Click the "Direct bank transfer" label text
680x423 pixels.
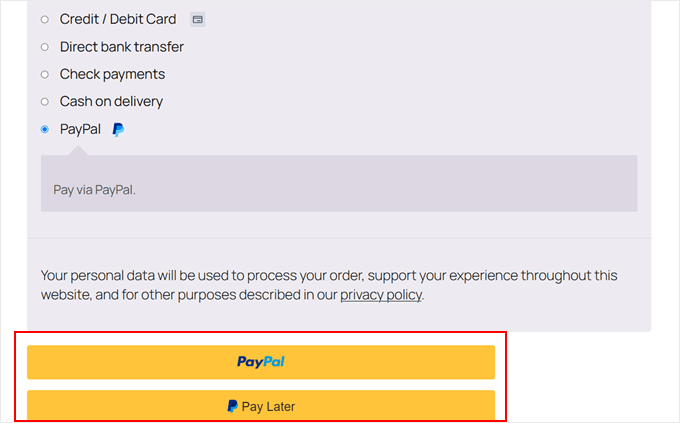click(x=122, y=47)
